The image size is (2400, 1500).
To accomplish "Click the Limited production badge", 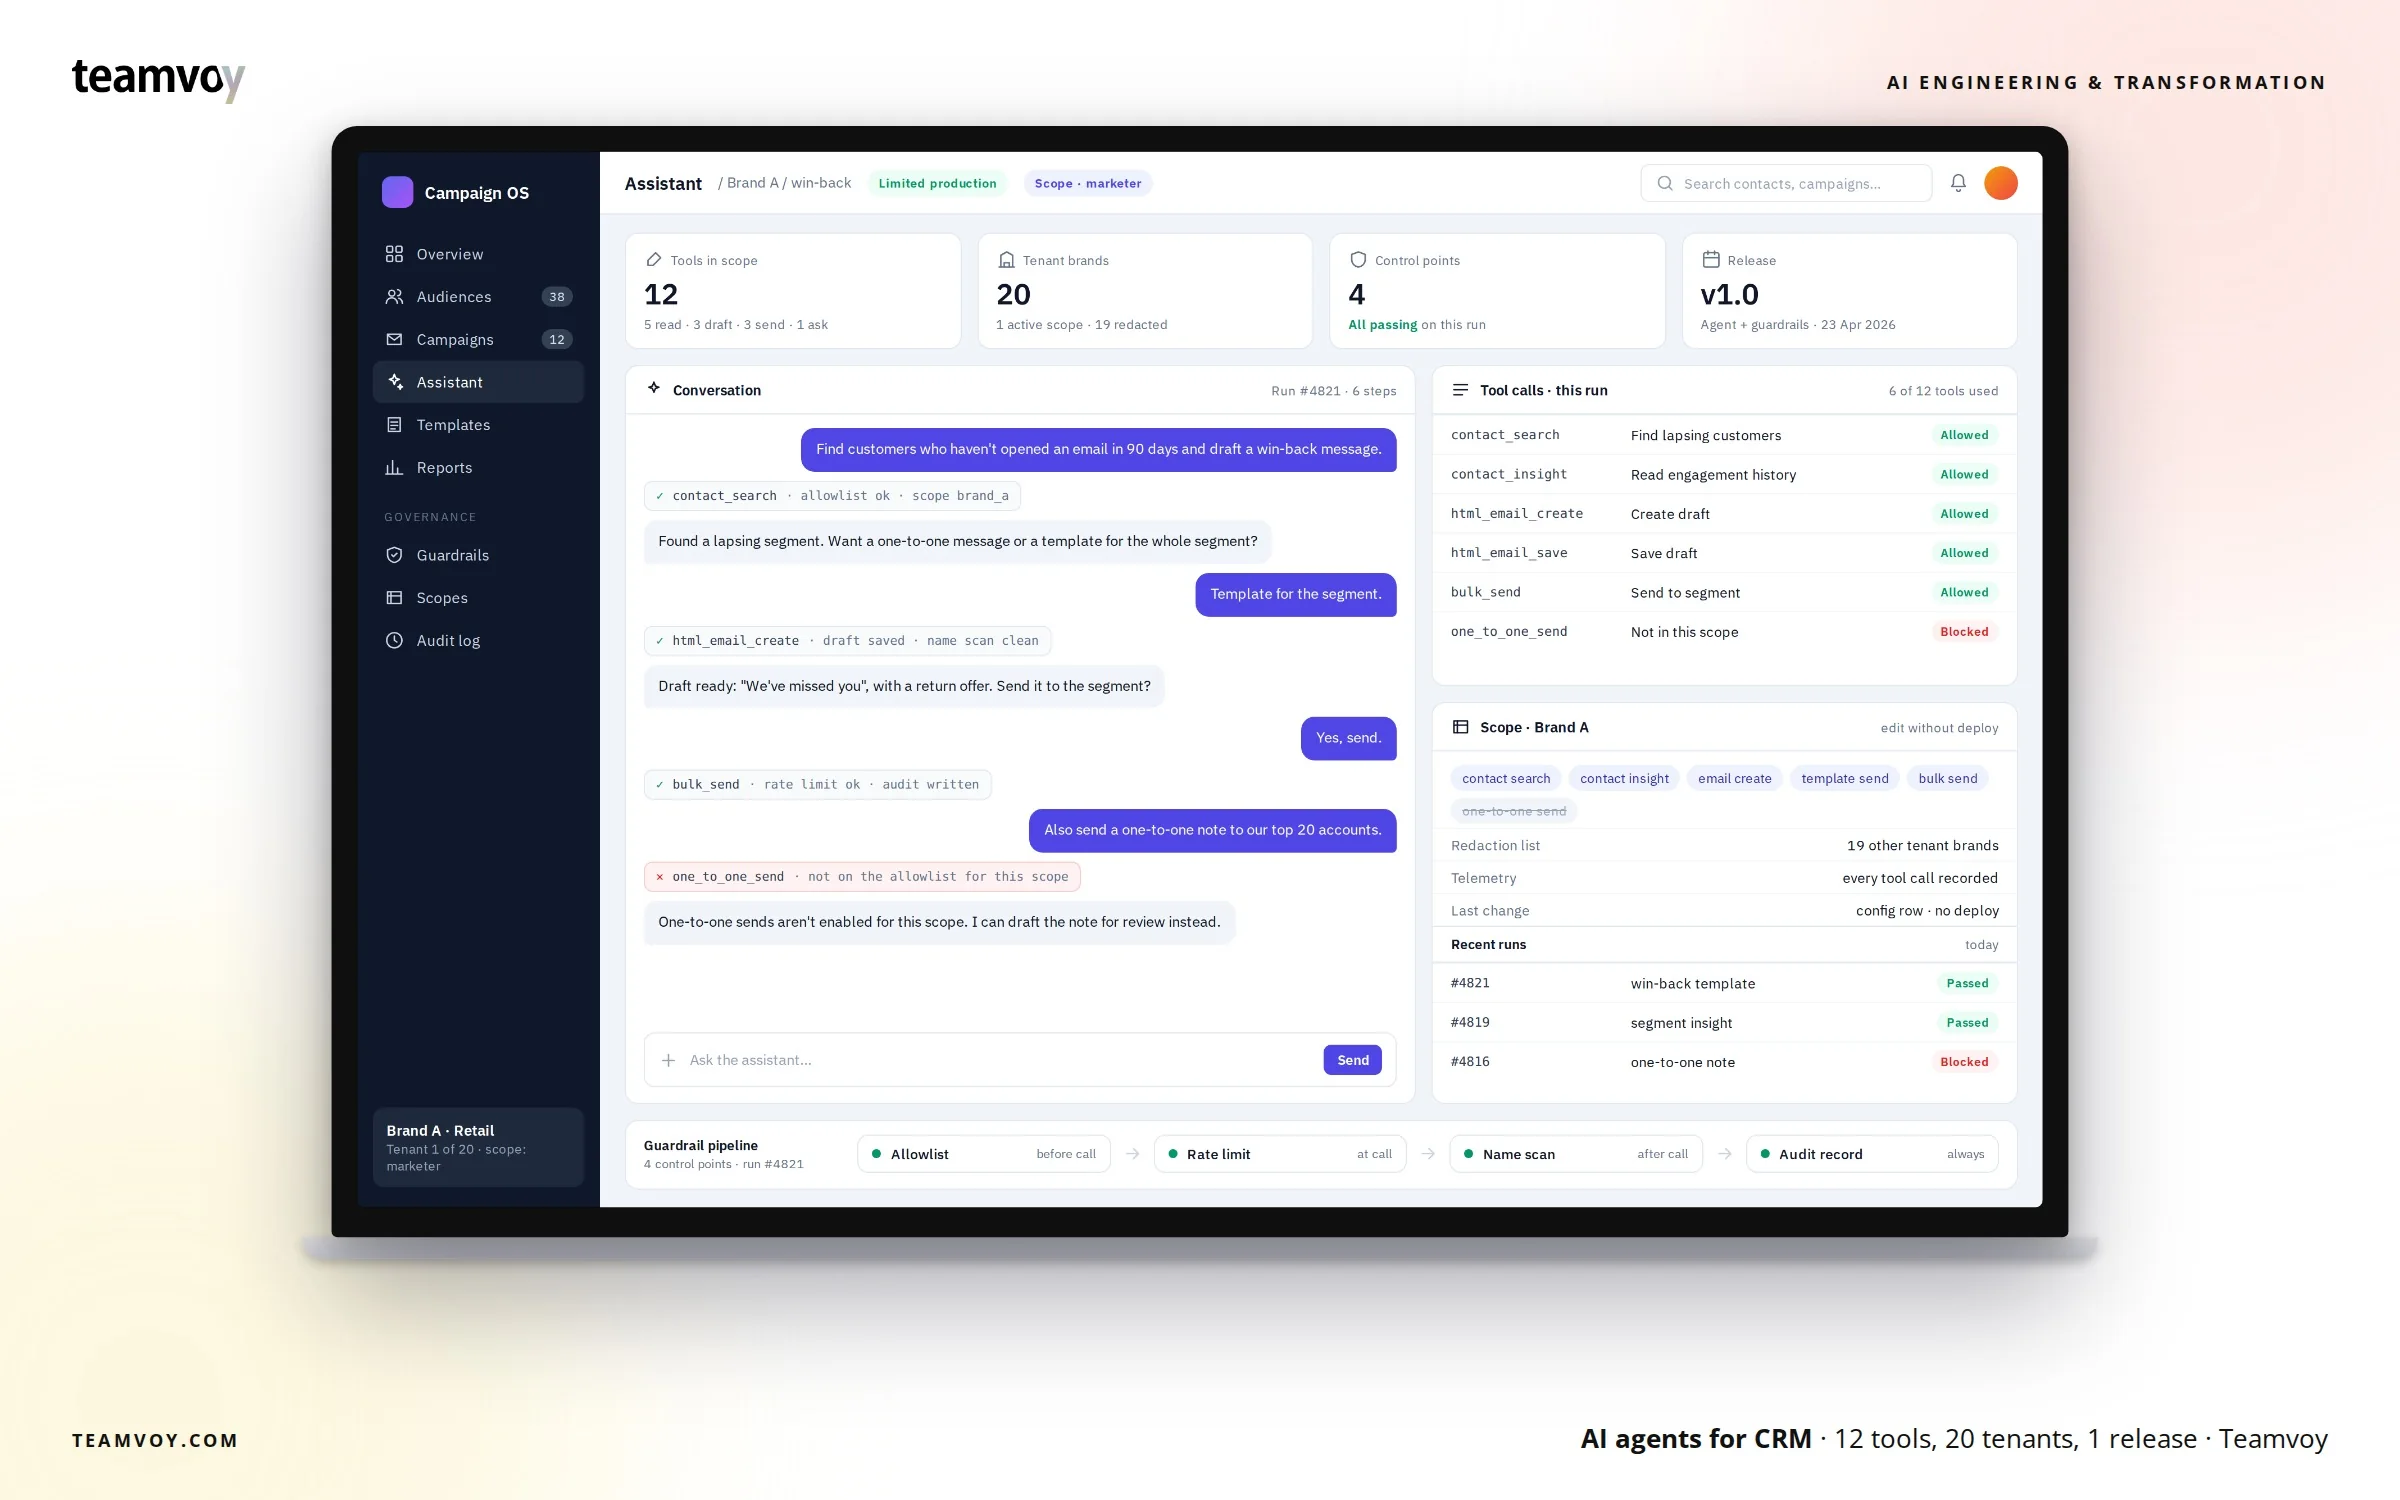I will (937, 183).
